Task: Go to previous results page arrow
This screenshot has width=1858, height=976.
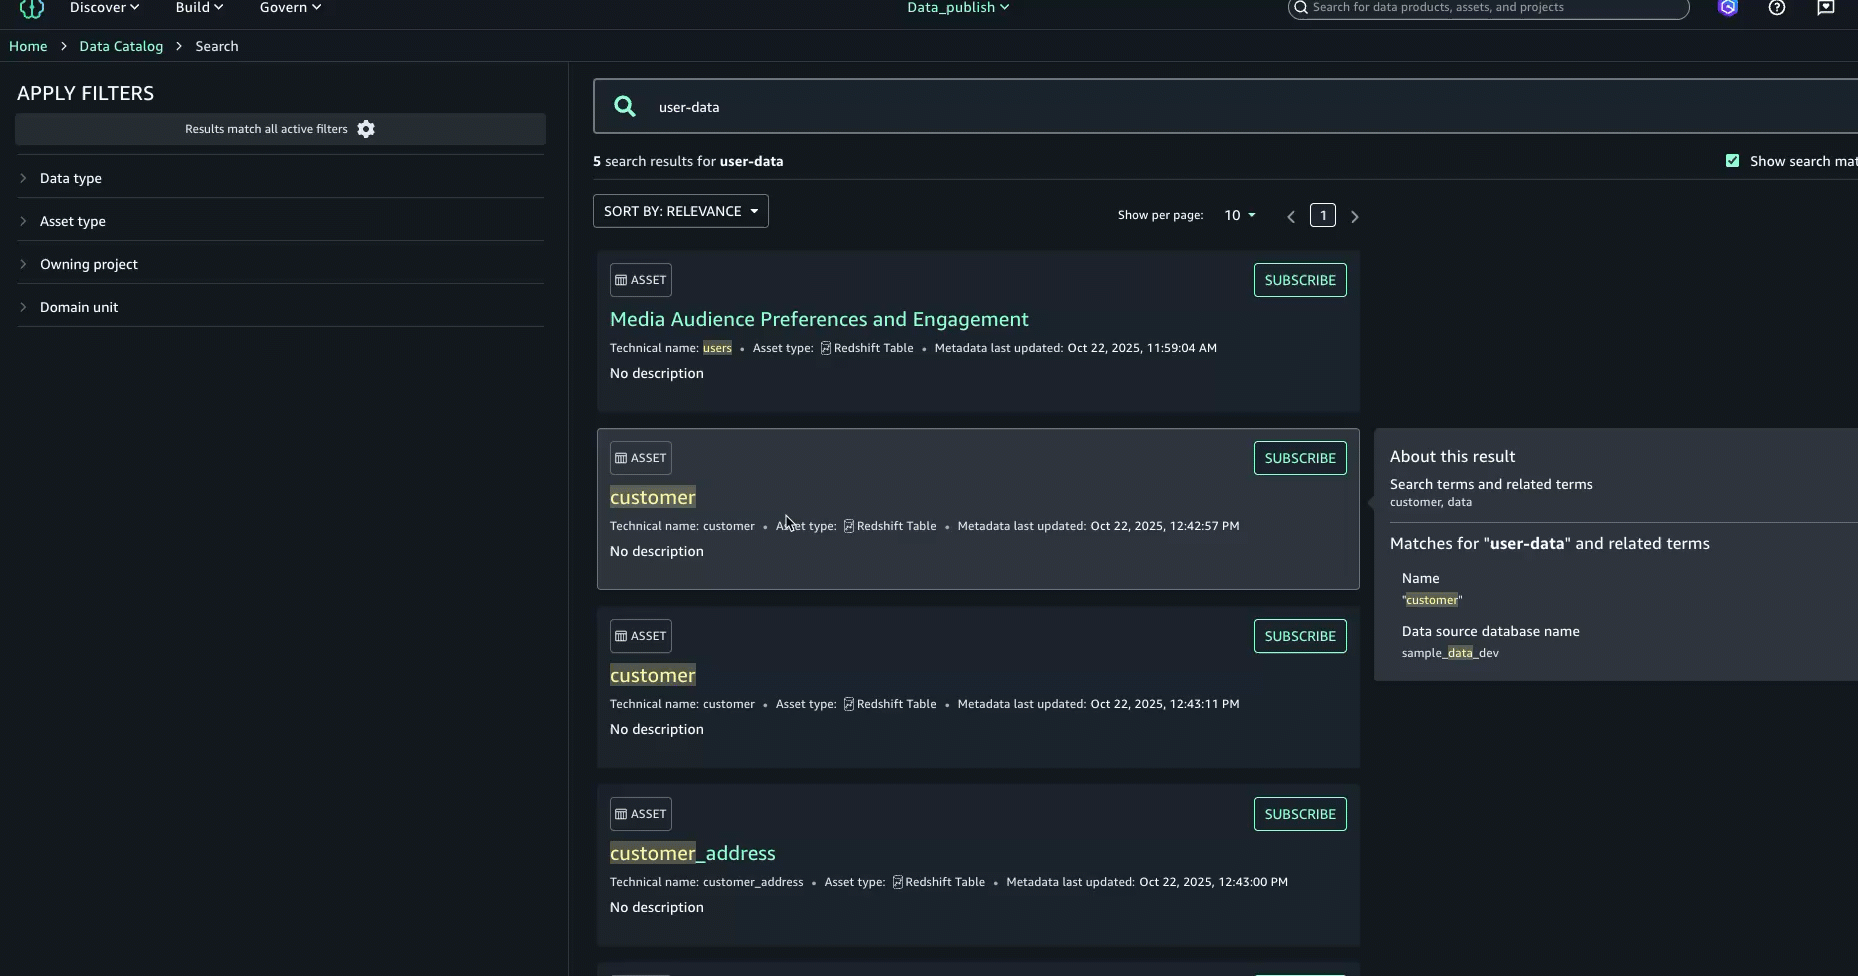Action: pos(1291,216)
